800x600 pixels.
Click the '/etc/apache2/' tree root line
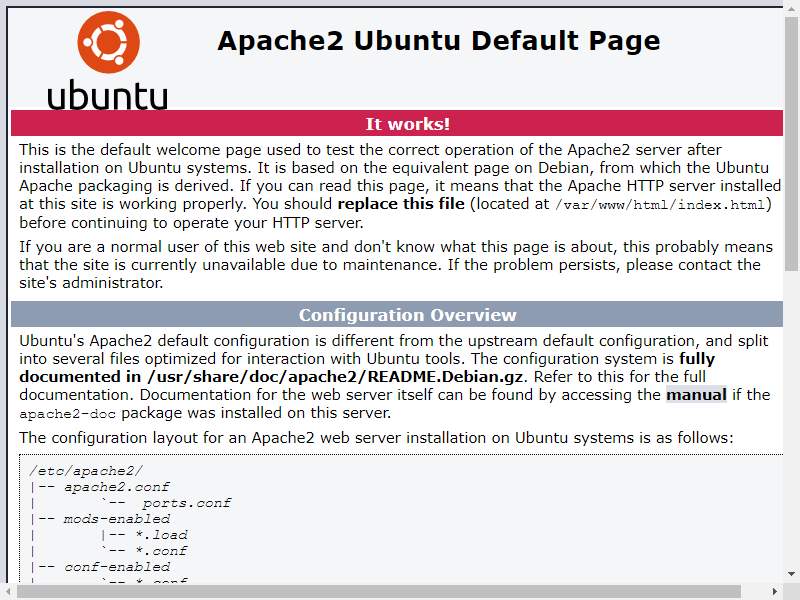click(86, 471)
